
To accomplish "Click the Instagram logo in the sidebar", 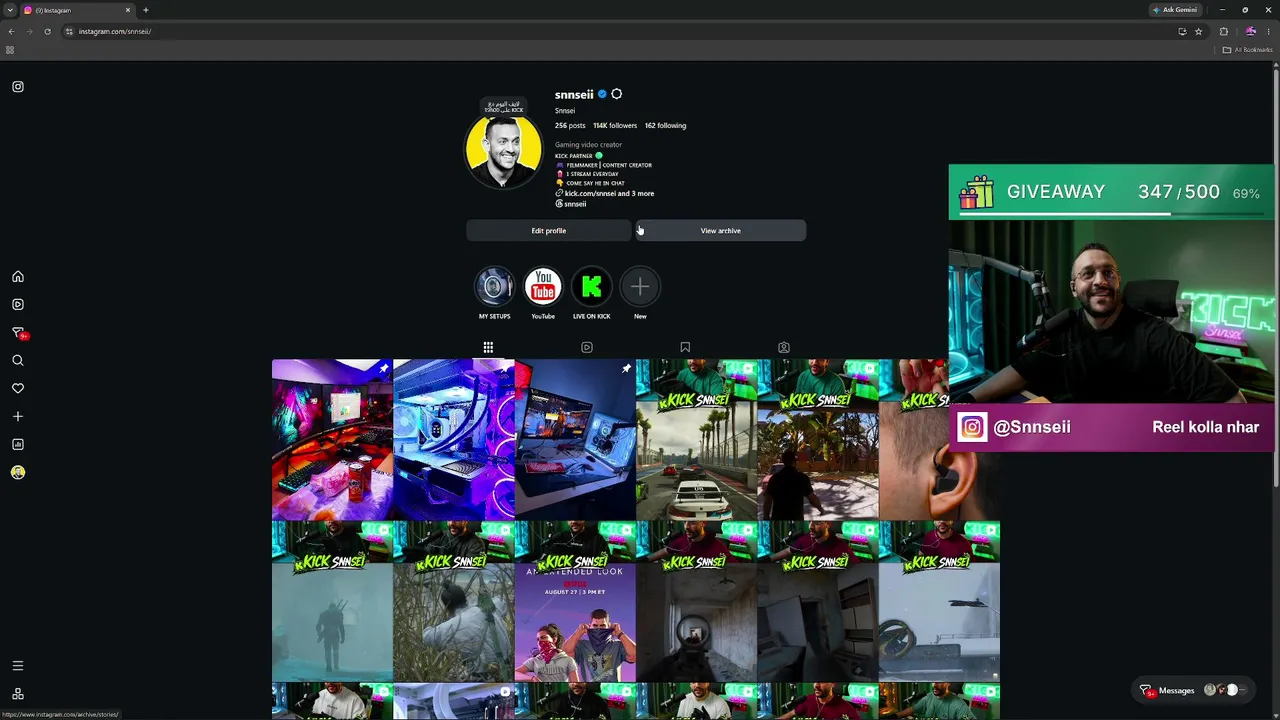I will click(x=18, y=87).
